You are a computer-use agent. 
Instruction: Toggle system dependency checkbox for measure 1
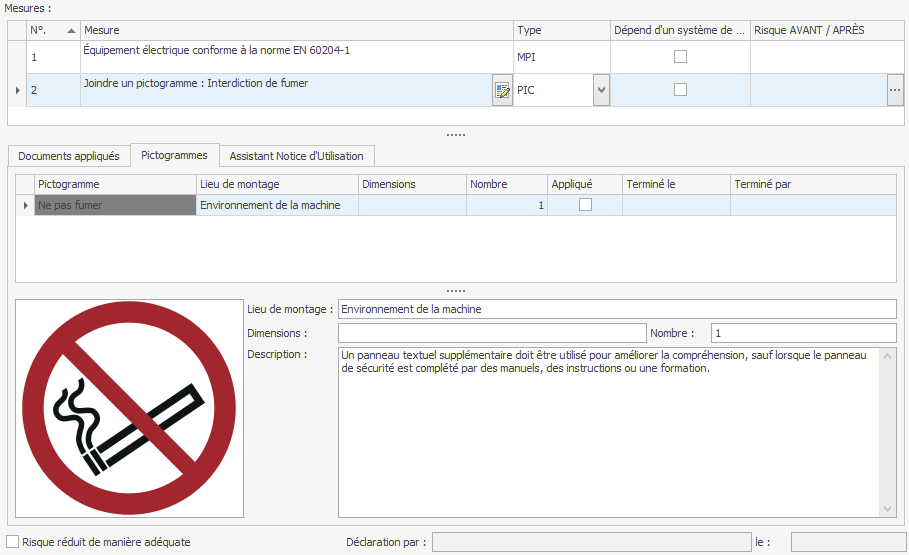[x=680, y=57]
